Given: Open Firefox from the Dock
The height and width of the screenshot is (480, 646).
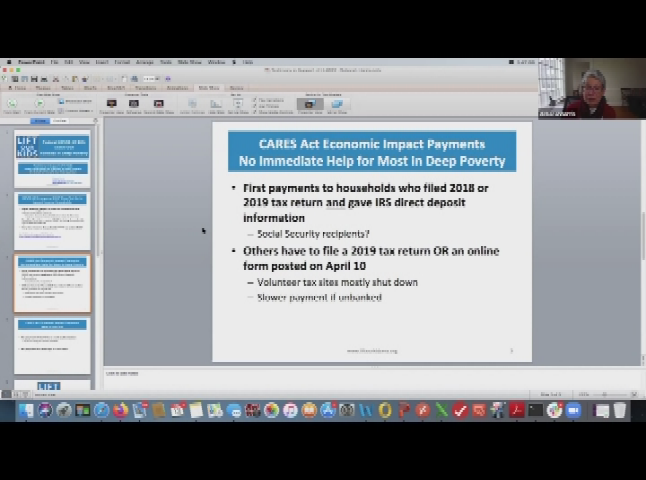Looking at the screenshot, I should pyautogui.click(x=120, y=410).
